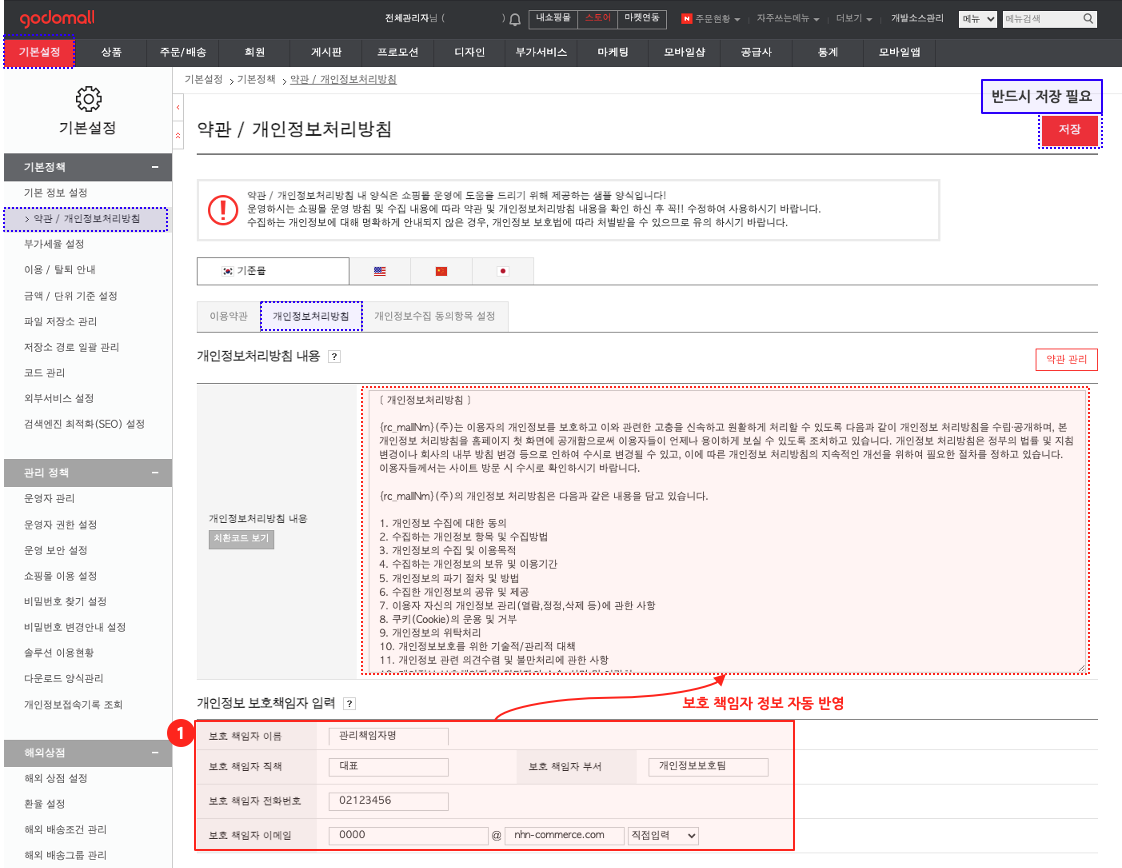Click the 보호 책임자 전화번호 input field

(x=388, y=801)
